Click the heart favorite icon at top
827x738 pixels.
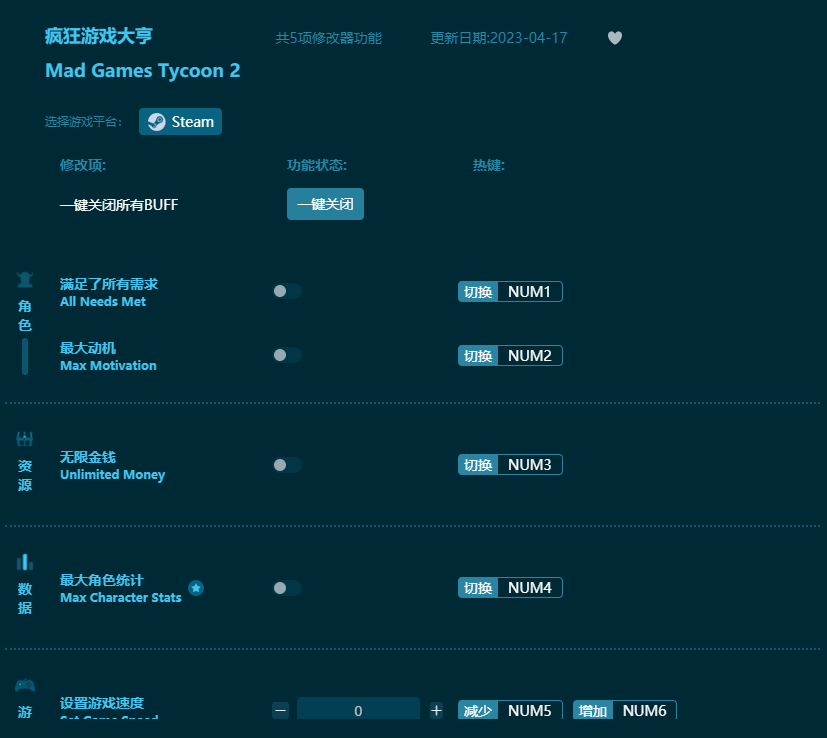tap(614, 37)
